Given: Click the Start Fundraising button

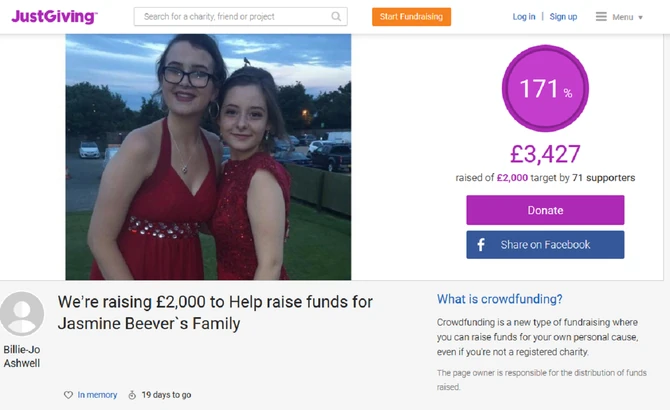Looking at the screenshot, I should point(411,17).
